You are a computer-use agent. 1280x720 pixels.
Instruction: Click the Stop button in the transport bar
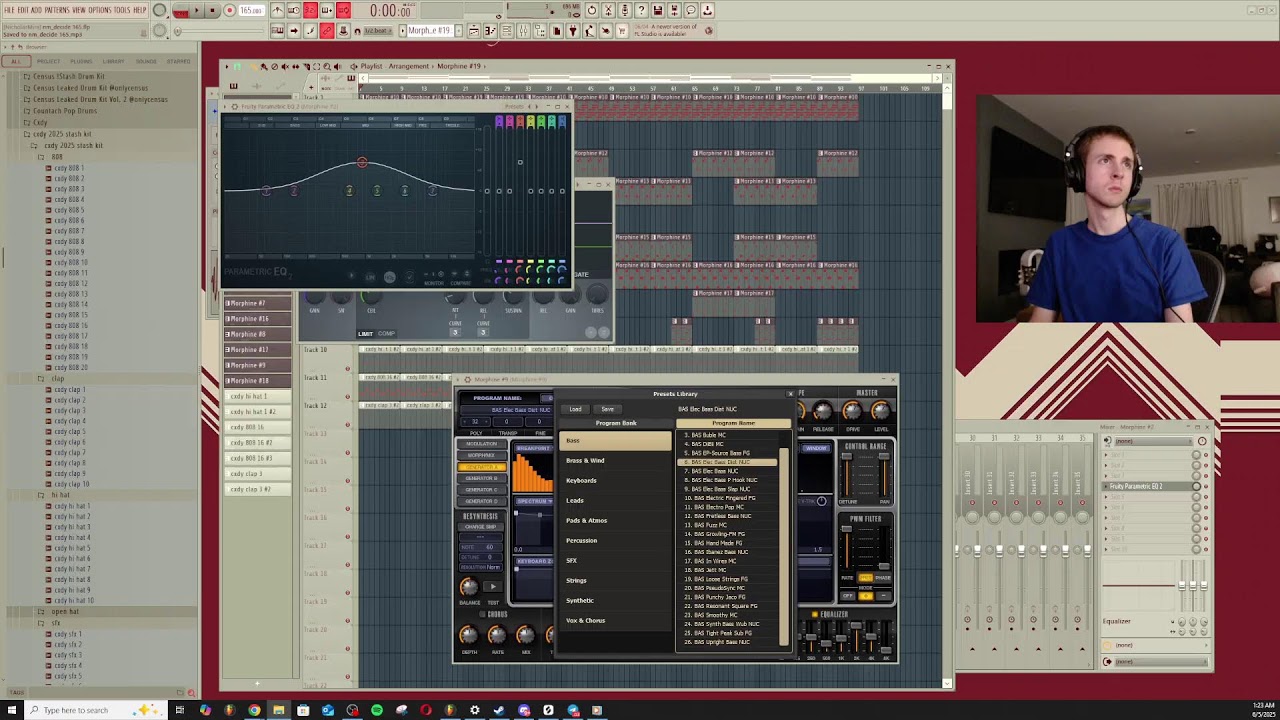pyautogui.click(x=213, y=11)
